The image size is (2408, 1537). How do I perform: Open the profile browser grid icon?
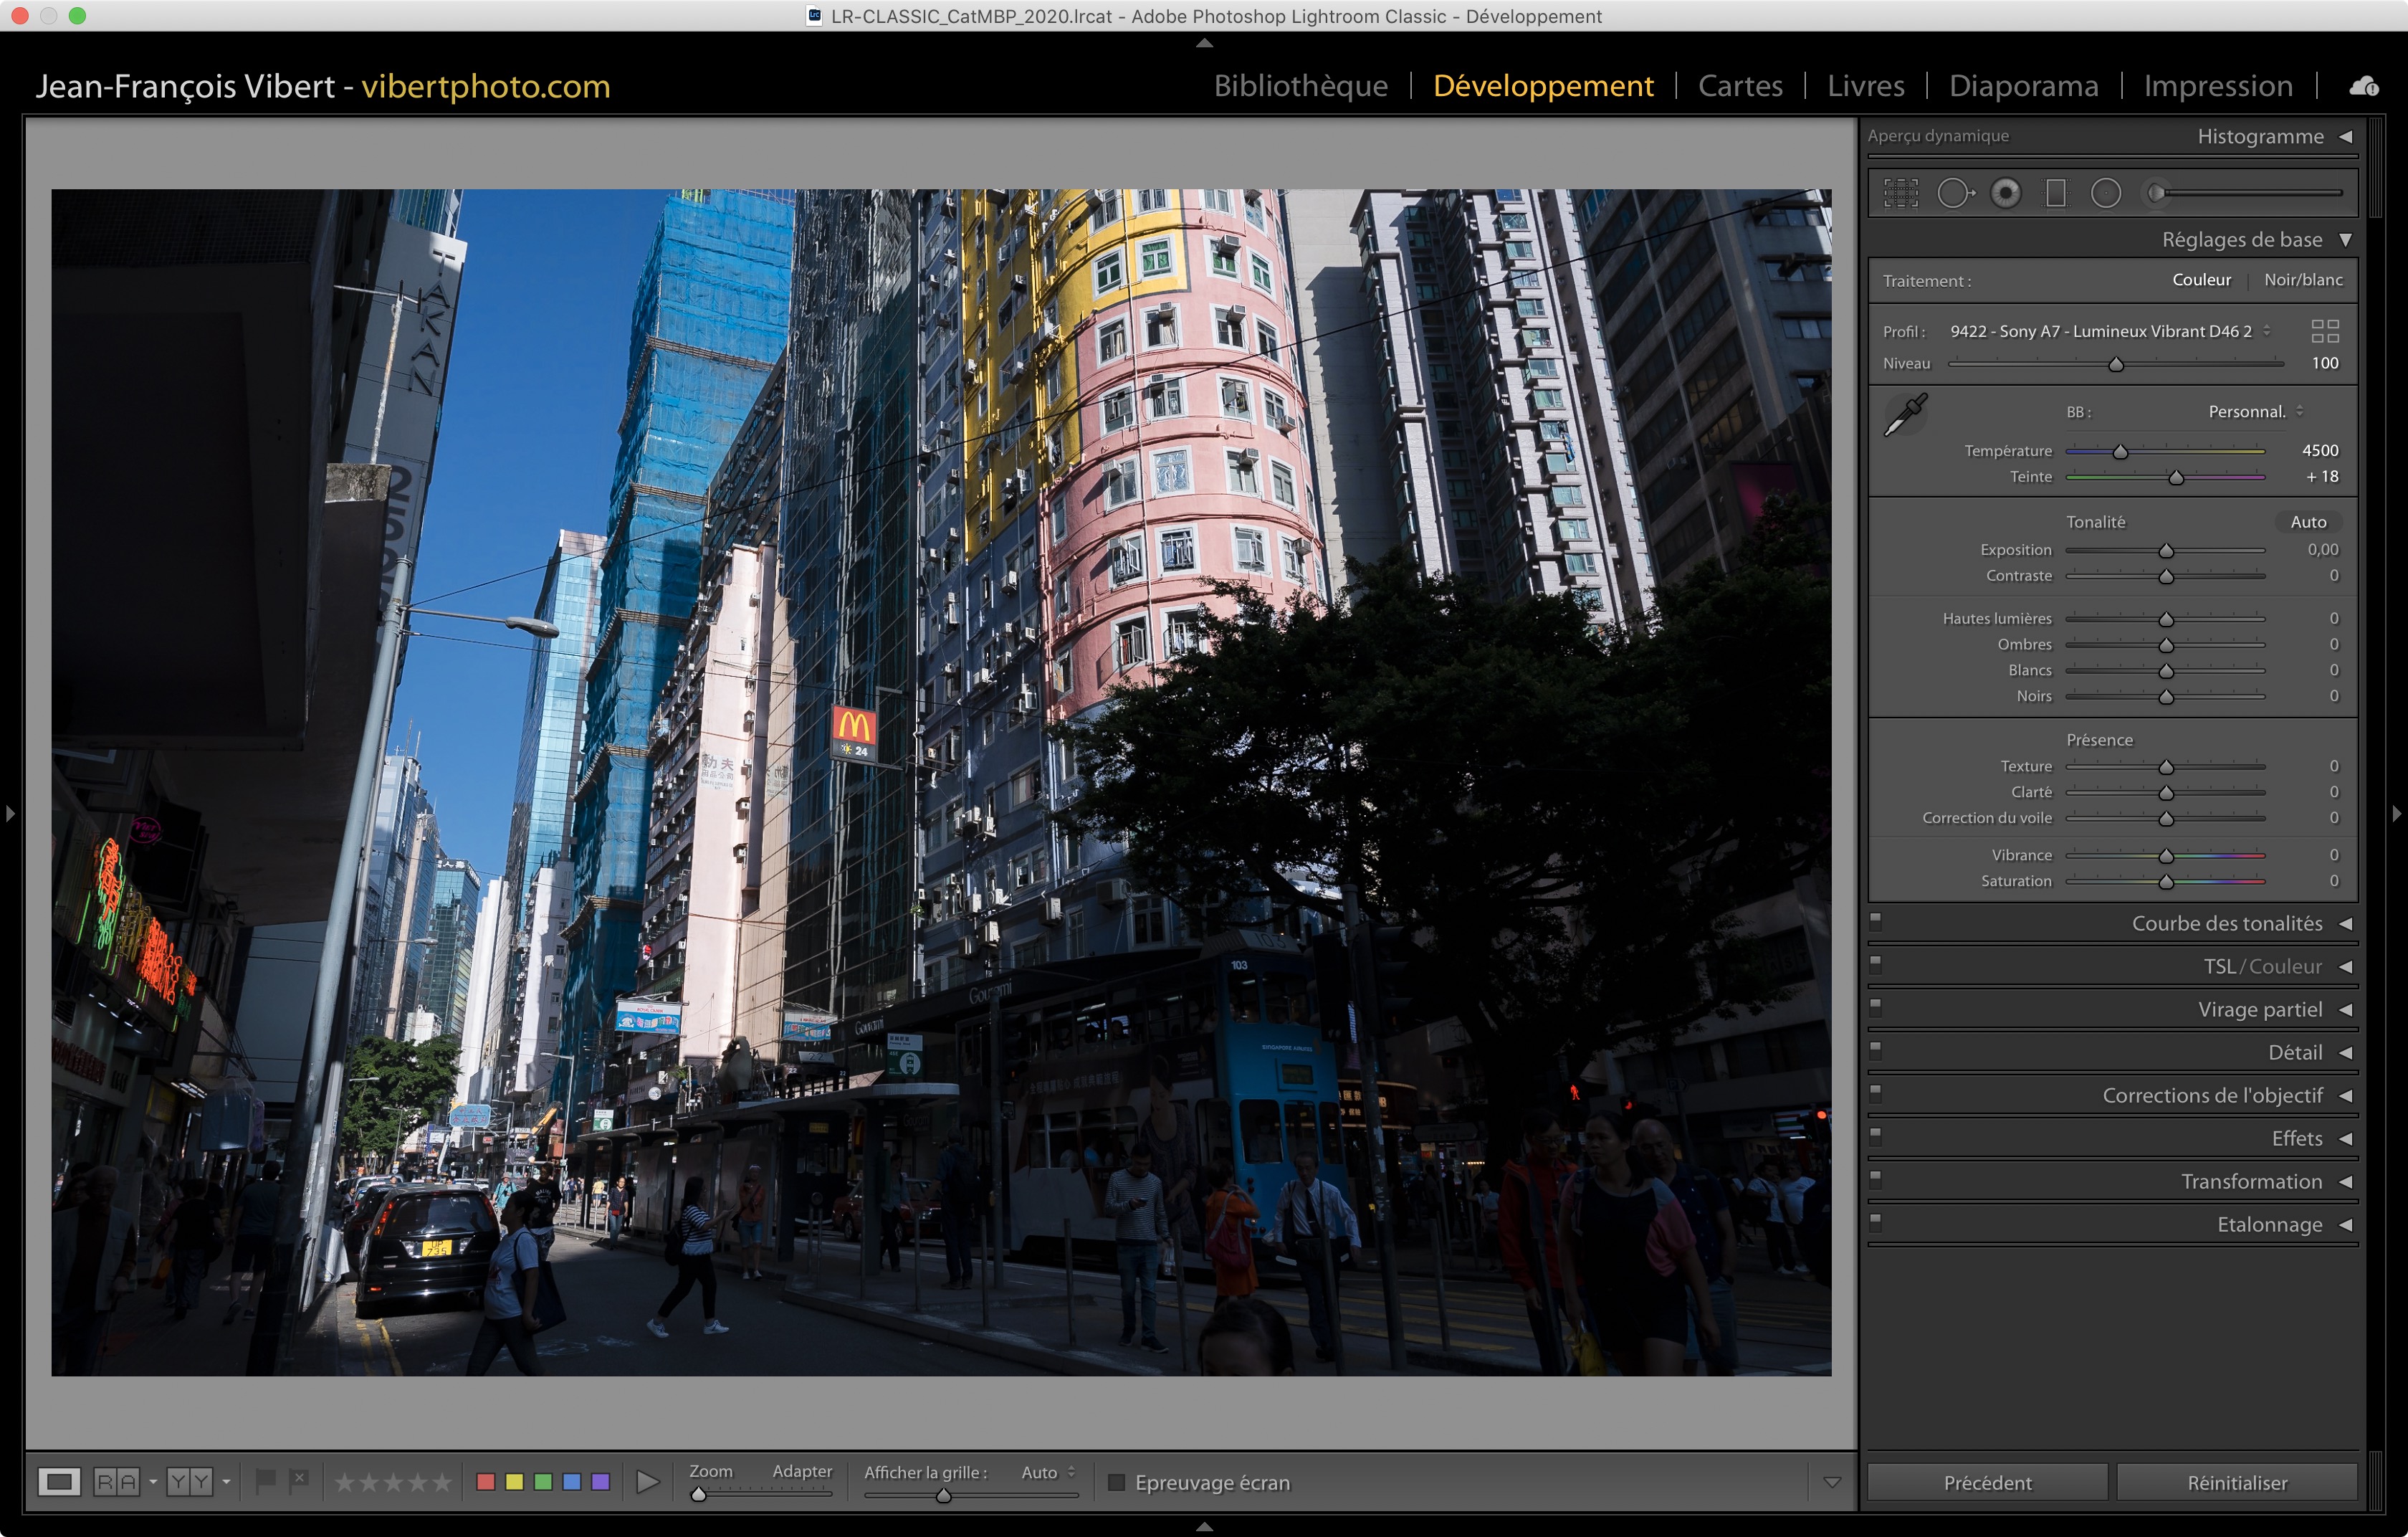[x=2325, y=331]
